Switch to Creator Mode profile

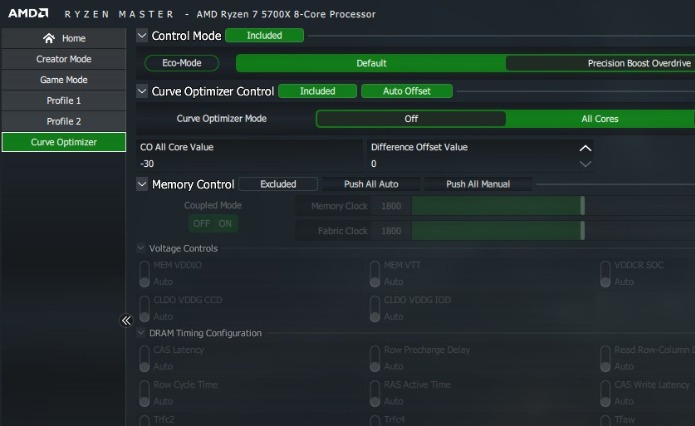pos(64,59)
